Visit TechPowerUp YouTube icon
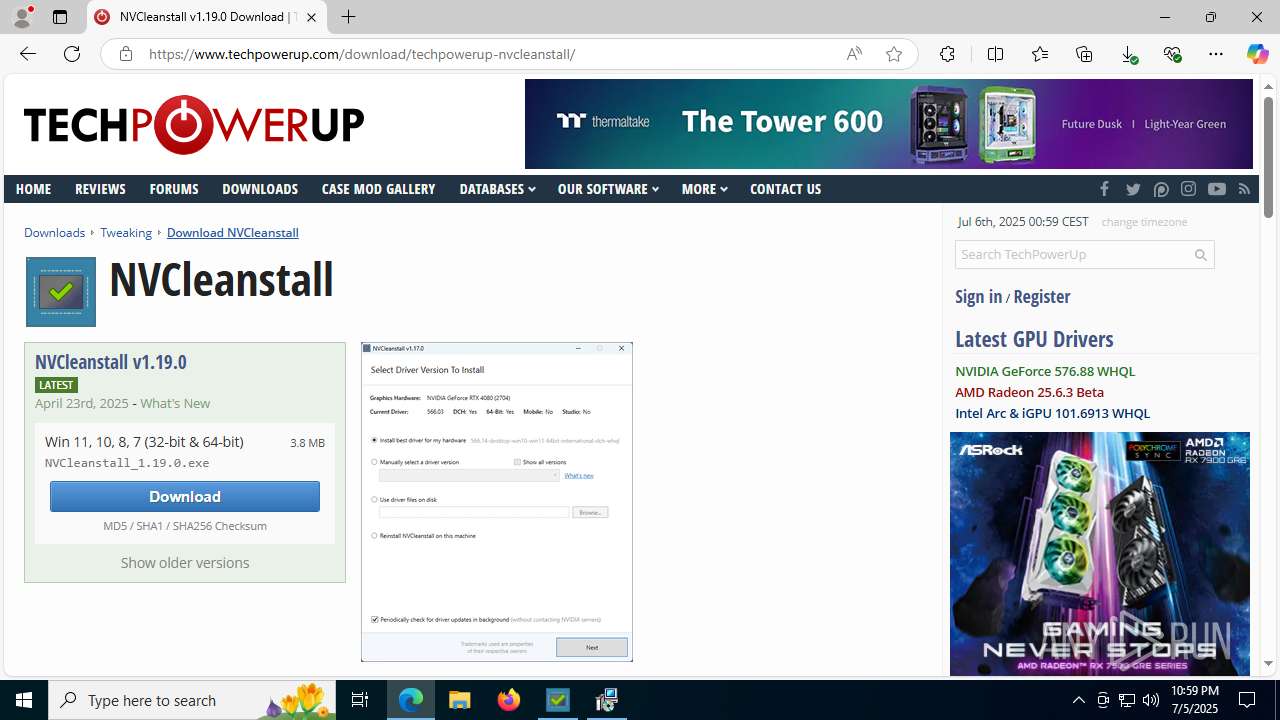The width and height of the screenshot is (1280, 720). tap(1216, 189)
